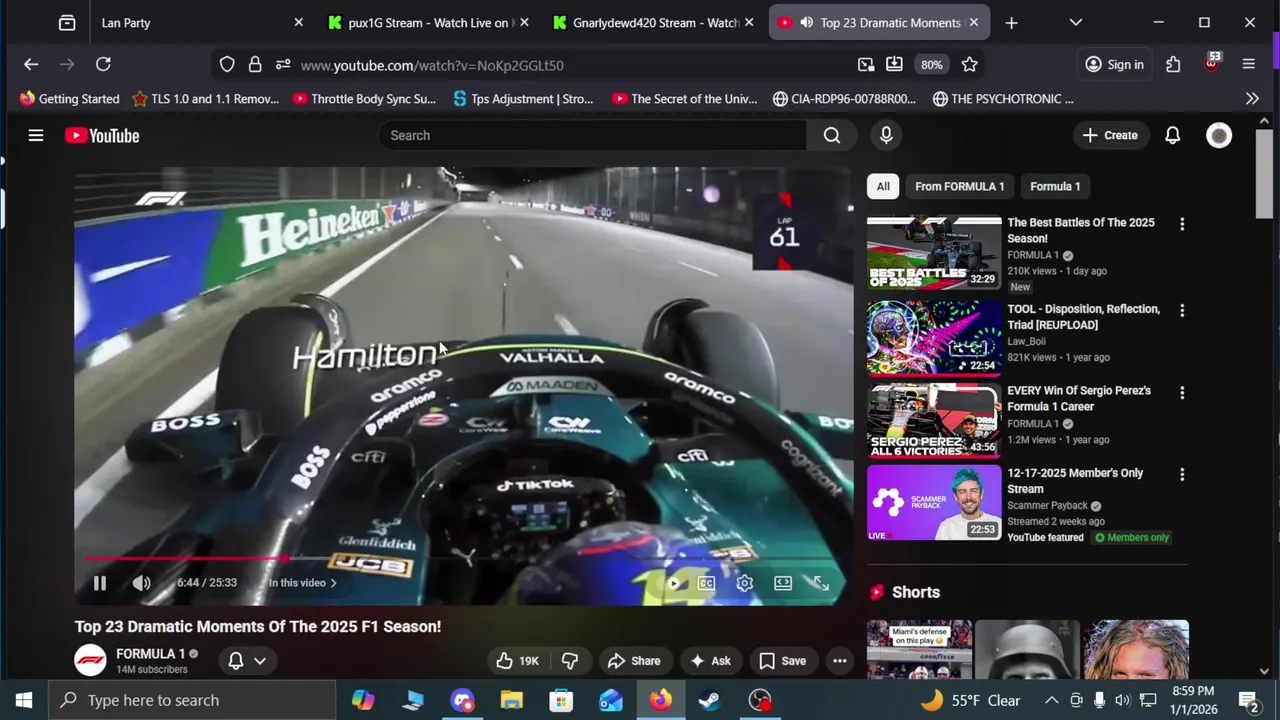Open the FORMULA 1 channel avatar

tap(90, 660)
